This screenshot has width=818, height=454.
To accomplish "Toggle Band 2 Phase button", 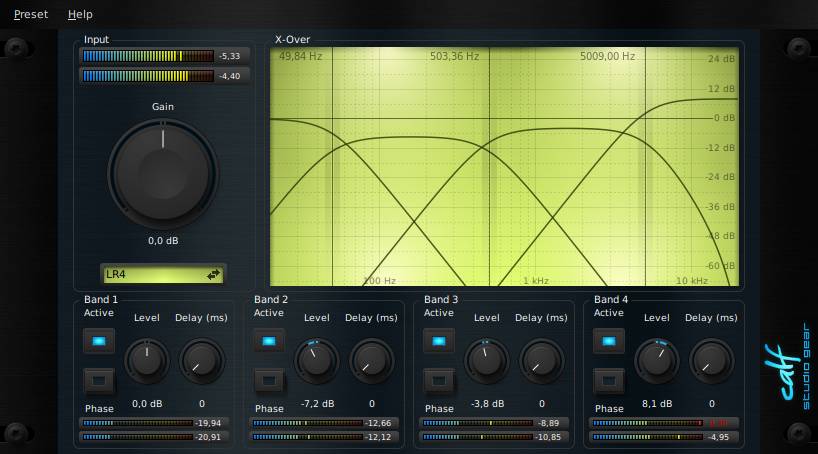I will click(x=269, y=381).
